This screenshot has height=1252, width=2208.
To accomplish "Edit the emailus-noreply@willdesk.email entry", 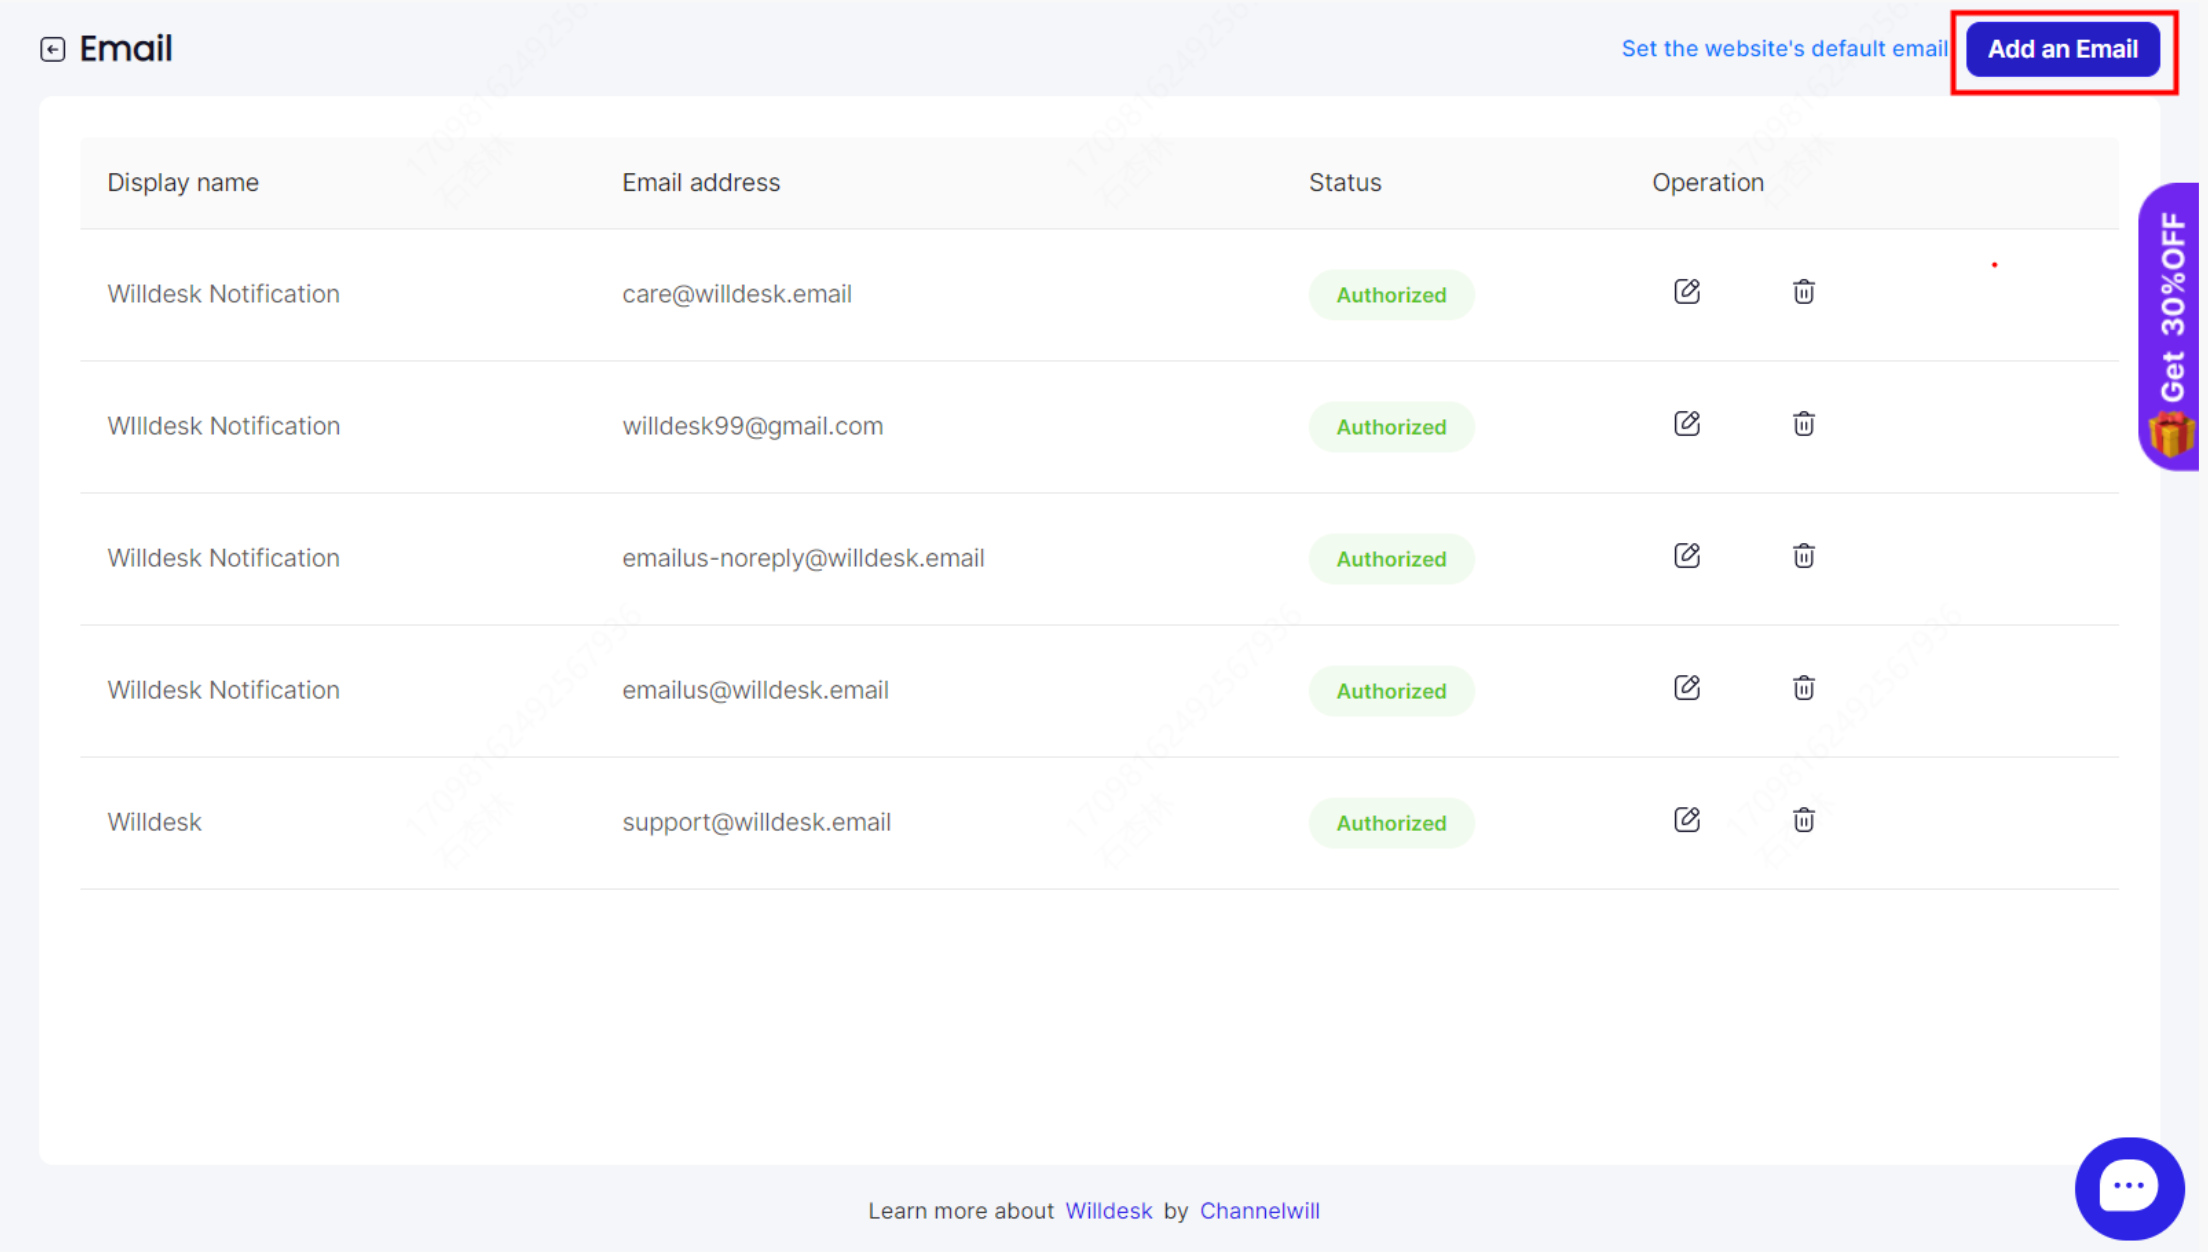I will 1687,555.
